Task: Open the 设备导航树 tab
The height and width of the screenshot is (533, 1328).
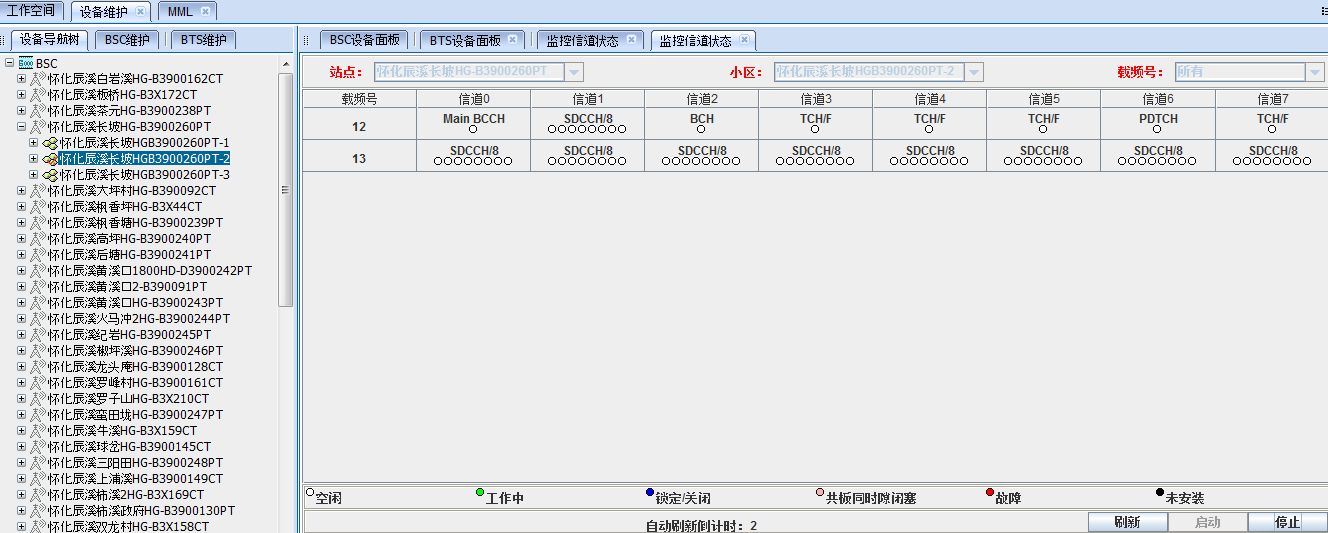Action: (50, 40)
